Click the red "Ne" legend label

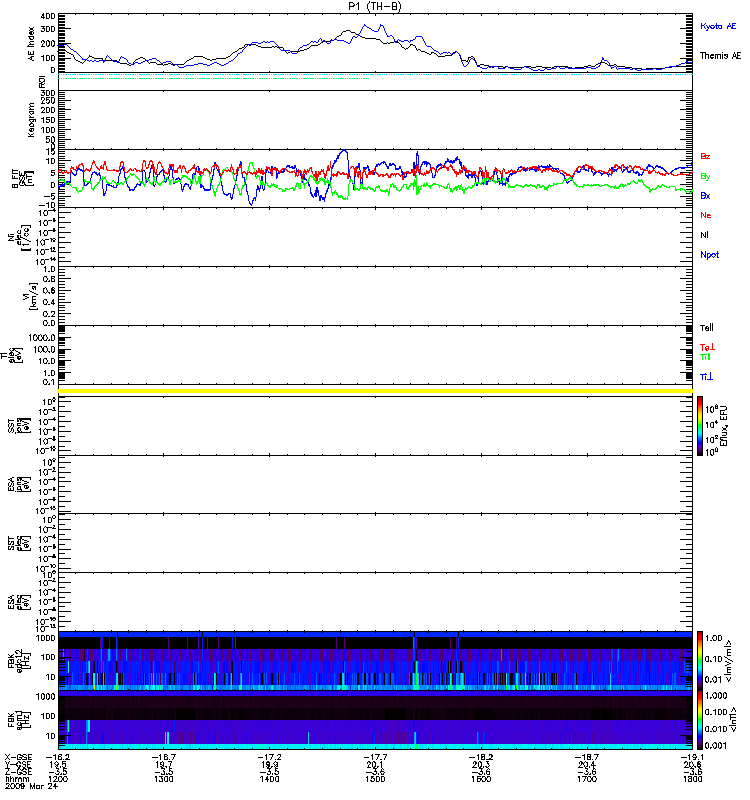coord(706,215)
